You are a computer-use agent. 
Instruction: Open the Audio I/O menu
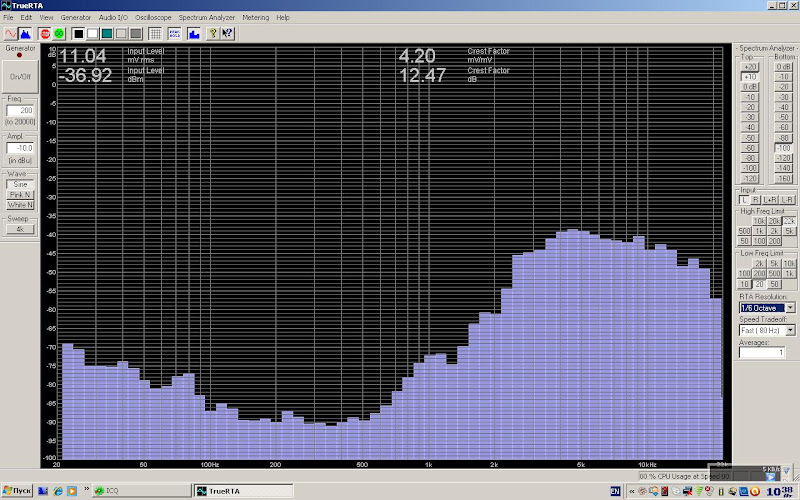coord(112,18)
